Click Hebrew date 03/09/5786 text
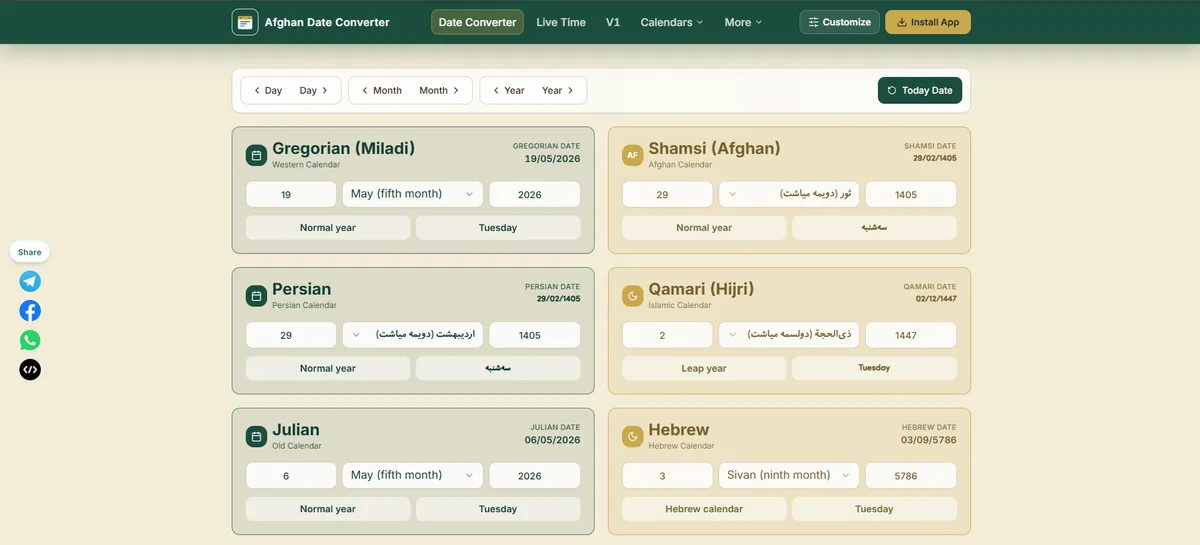This screenshot has width=1200, height=545. [x=929, y=439]
